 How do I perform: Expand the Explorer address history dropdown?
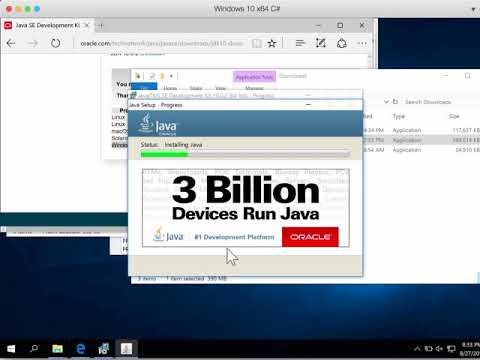[386, 102]
